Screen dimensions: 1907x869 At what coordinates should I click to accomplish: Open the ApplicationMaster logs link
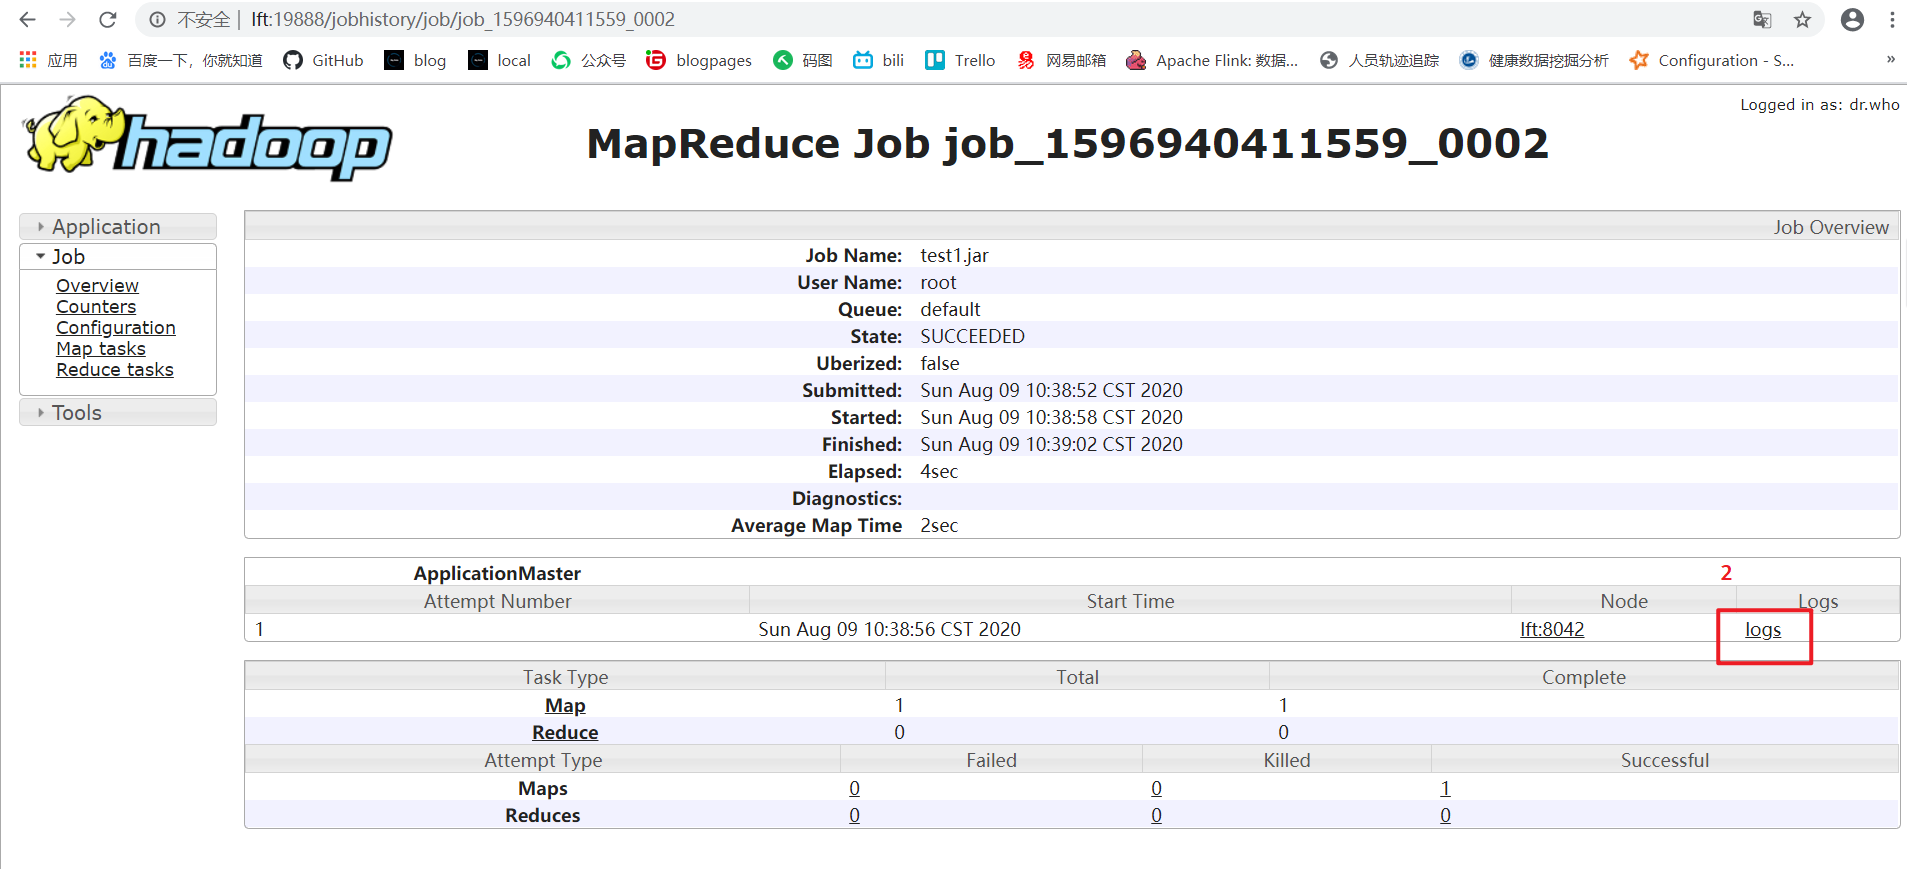(x=1763, y=630)
